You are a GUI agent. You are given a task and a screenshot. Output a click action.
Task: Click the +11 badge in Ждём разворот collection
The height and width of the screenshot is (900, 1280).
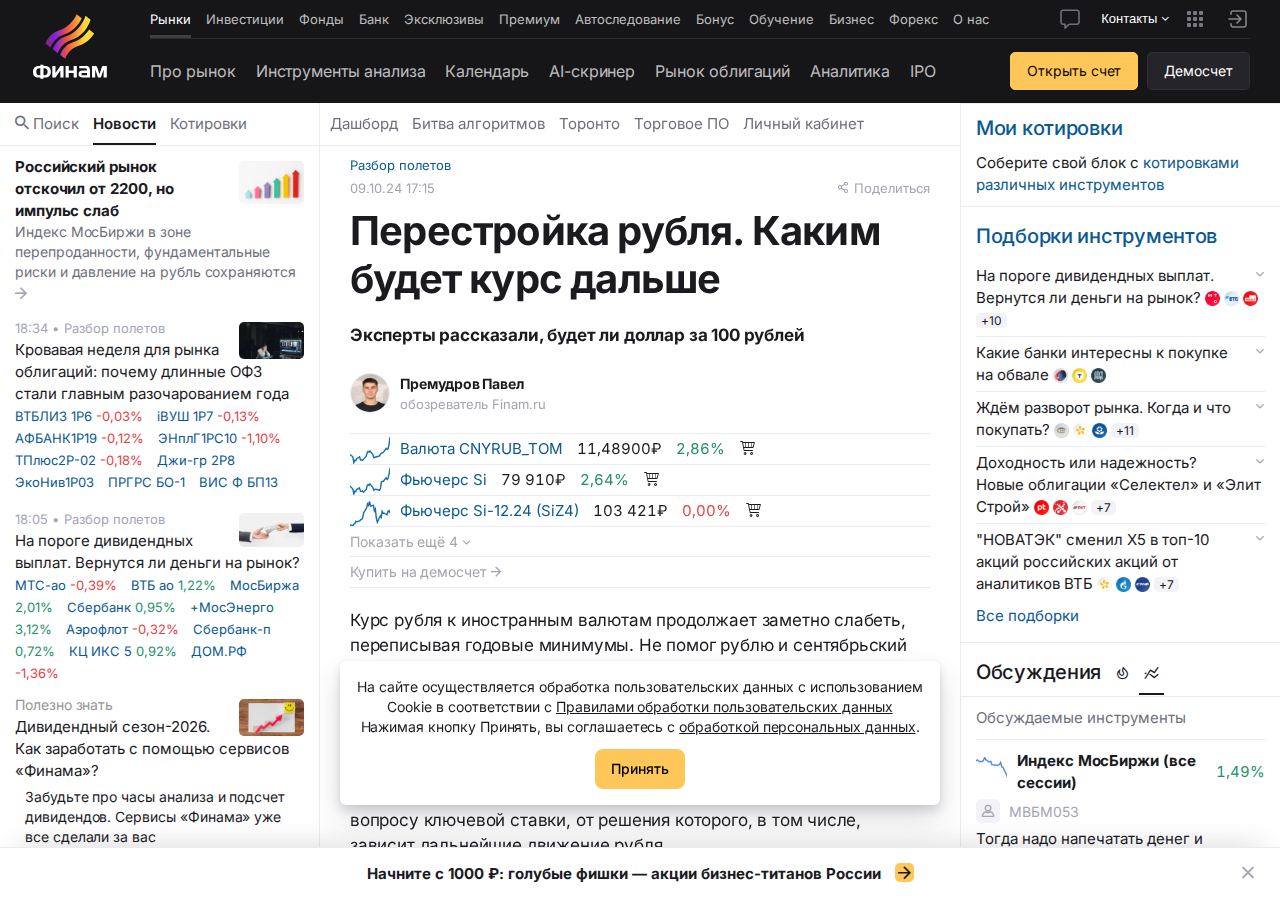[x=1125, y=431]
